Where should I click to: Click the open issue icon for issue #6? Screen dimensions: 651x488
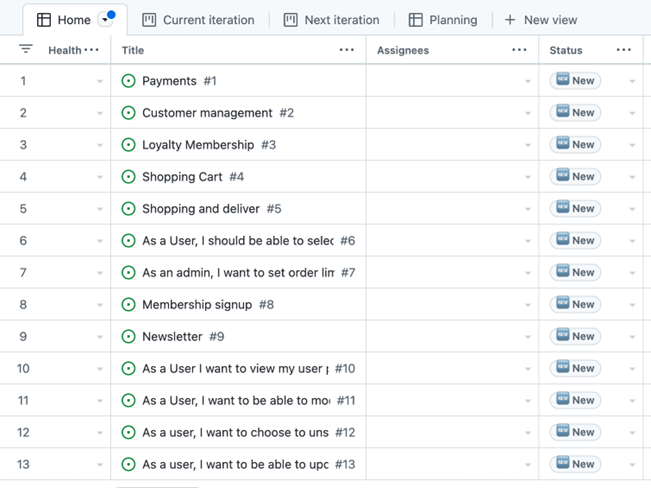(128, 240)
